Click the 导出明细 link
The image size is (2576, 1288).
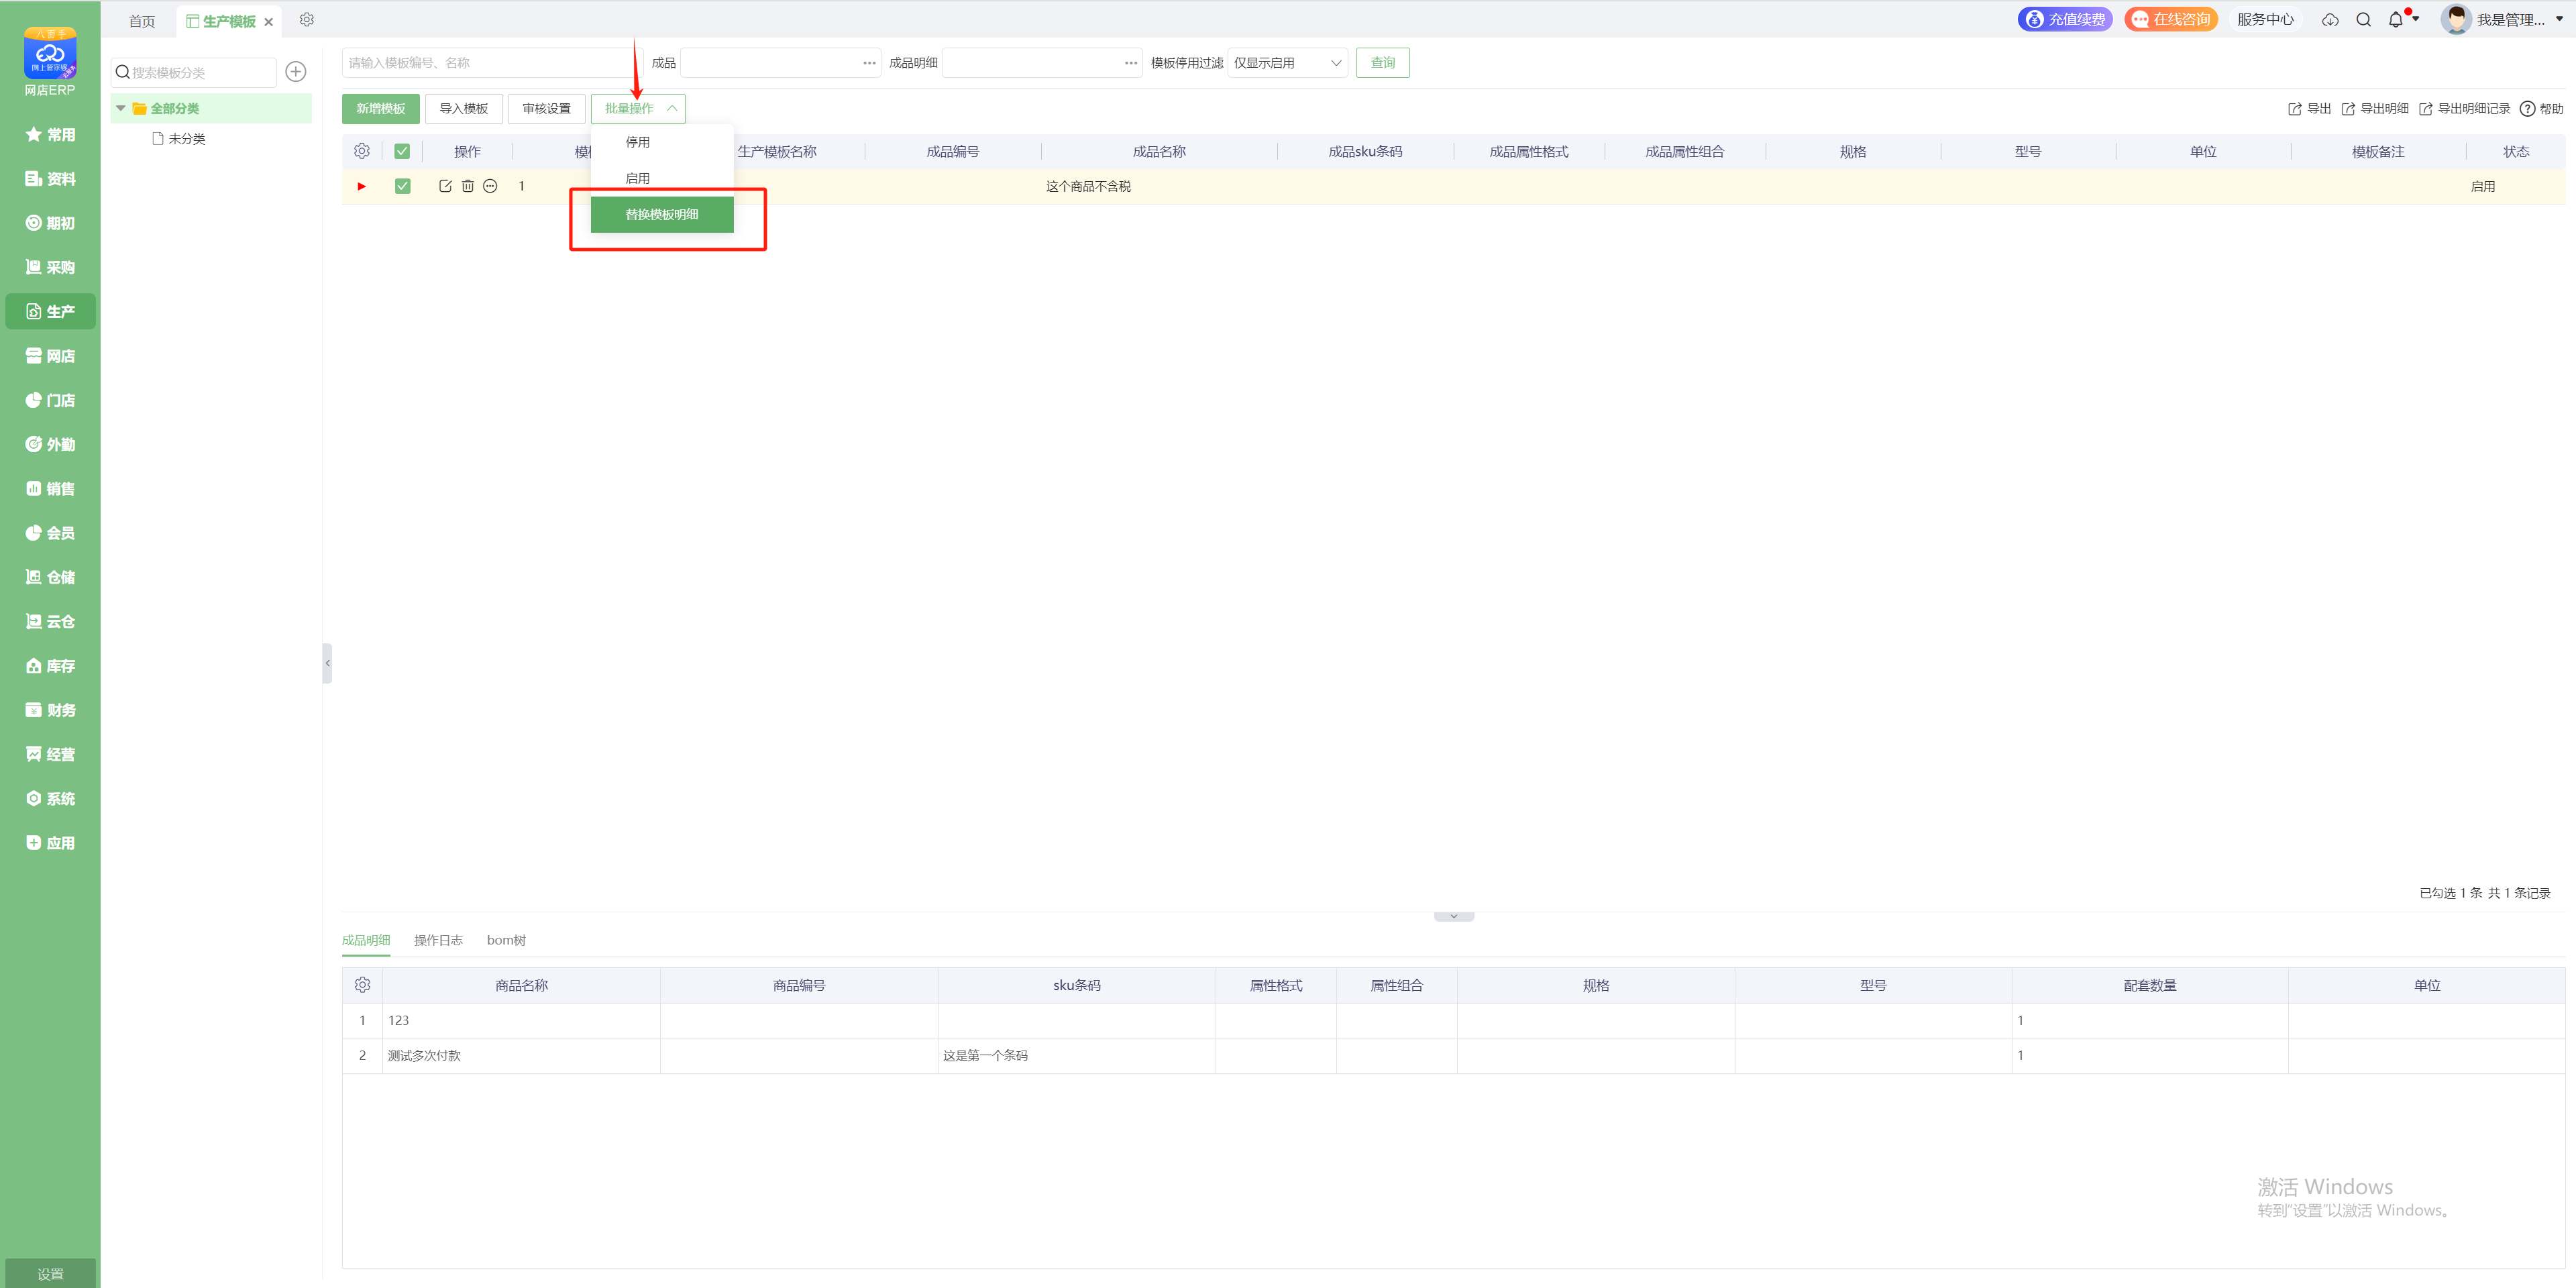pos(2375,109)
